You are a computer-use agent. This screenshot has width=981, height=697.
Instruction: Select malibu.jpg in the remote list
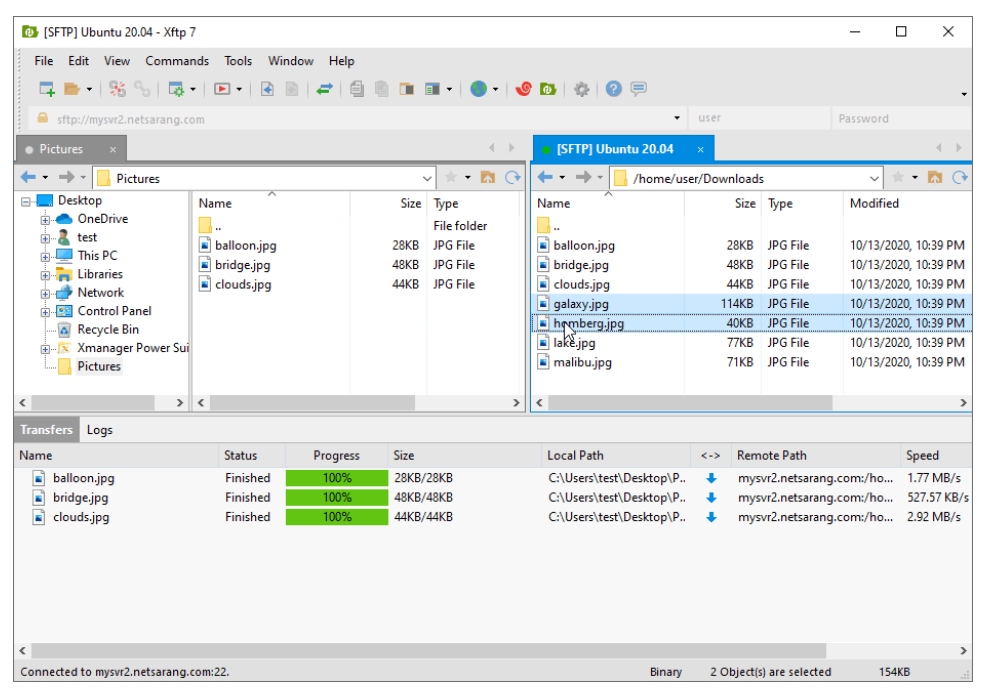point(582,362)
